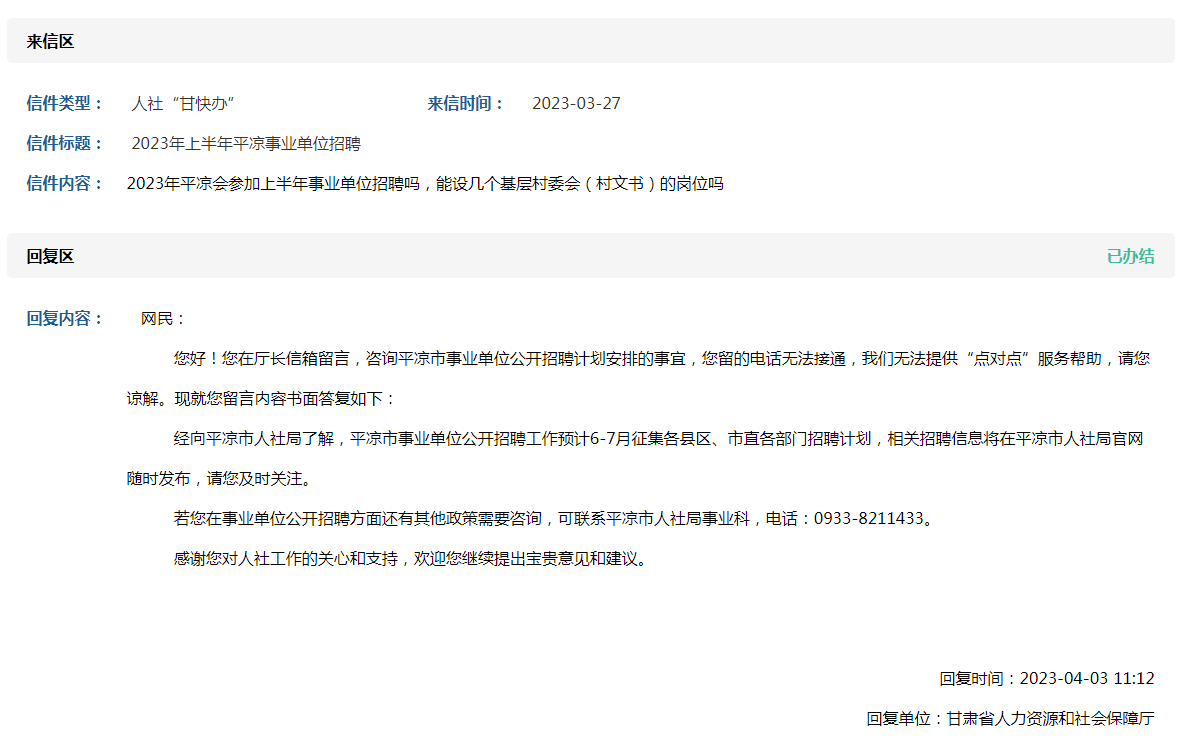The image size is (1181, 749).
Task: Click the phone number 0933-8211433
Action: coord(868,518)
